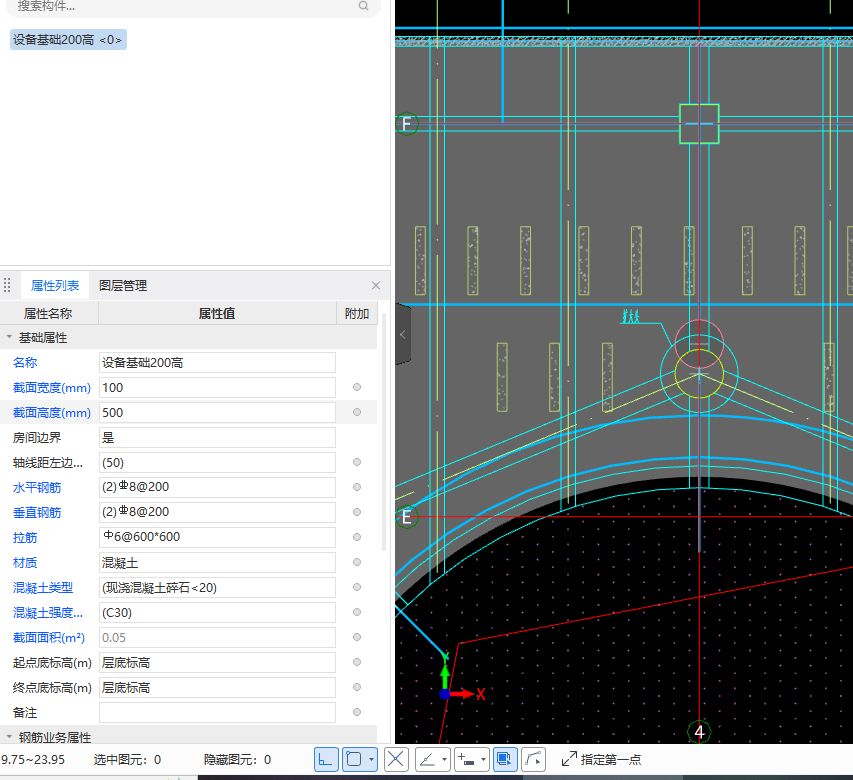Click 选中图元: 0 status text
Screen dimensions: 853x780
127,760
